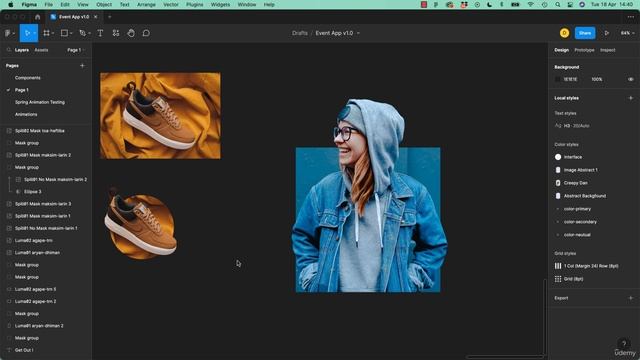Select the Text tool
This screenshot has width=640, height=360.
pyautogui.click(x=100, y=33)
